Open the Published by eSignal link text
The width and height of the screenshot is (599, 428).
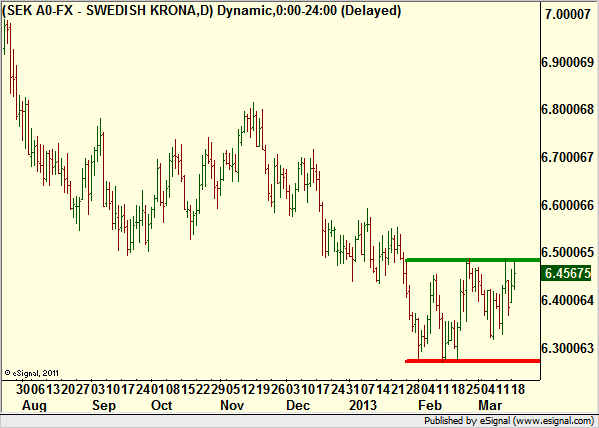510,421
